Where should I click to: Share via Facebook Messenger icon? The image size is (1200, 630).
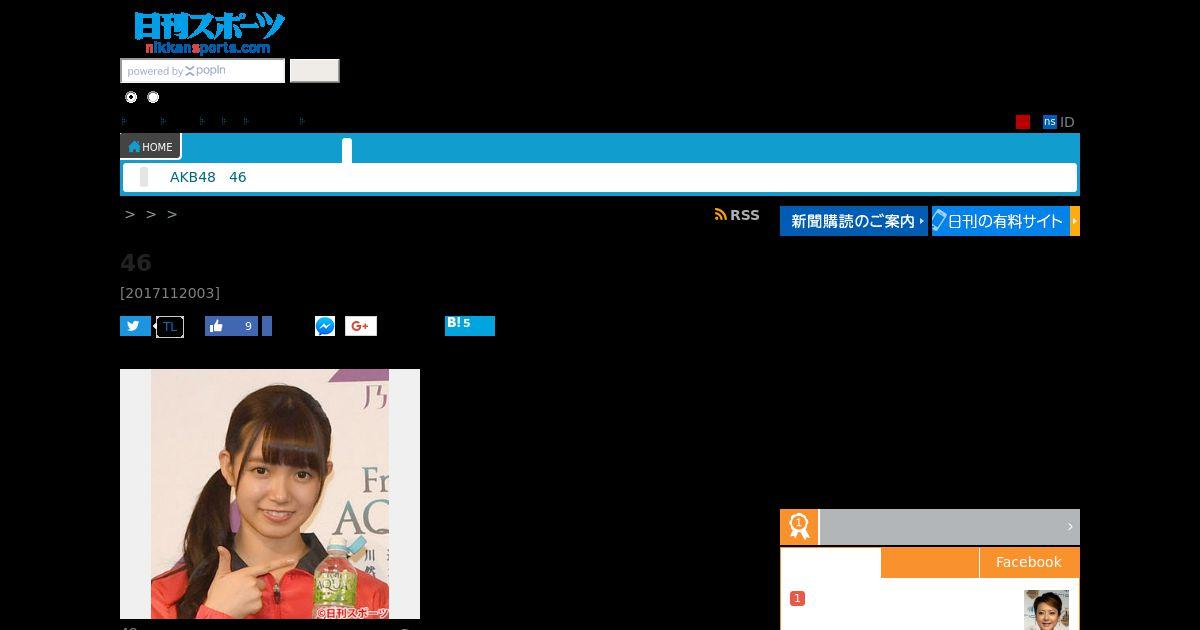point(325,326)
